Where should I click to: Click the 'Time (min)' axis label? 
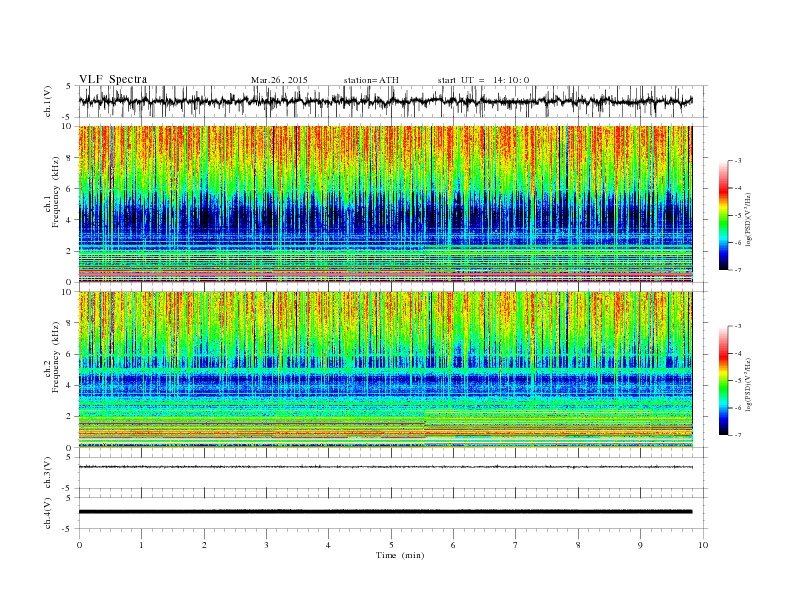point(400,555)
